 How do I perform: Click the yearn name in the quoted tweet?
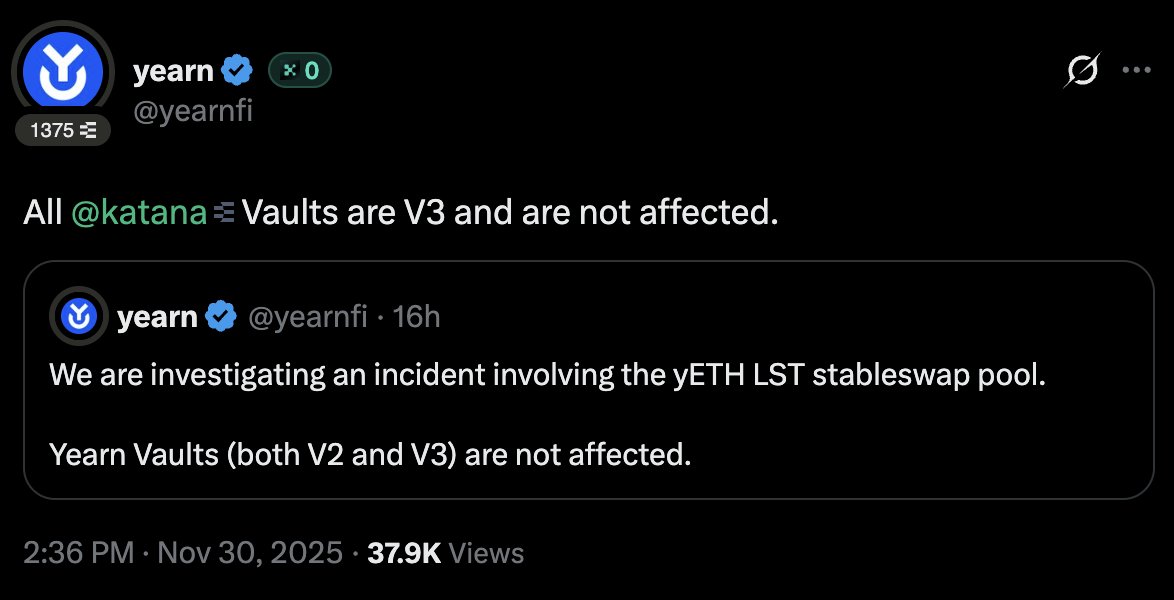point(157,317)
